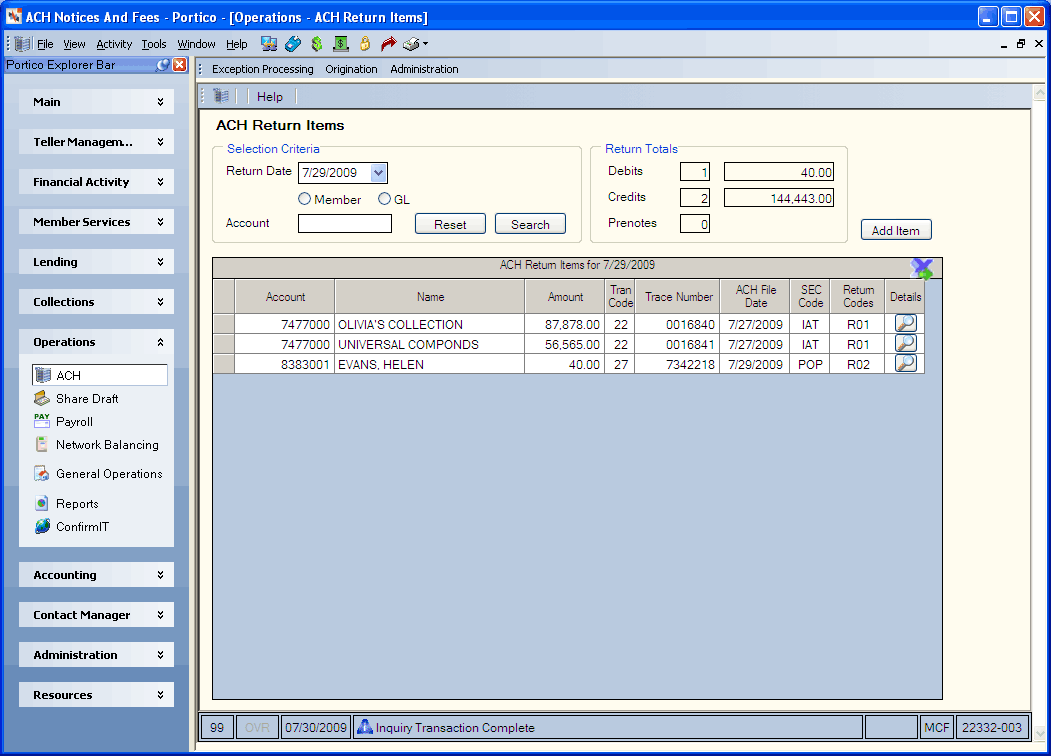Viewport: 1051px width, 756px height.
Task: View details for OLIVIA'S COLLECTION row
Action: [906, 324]
